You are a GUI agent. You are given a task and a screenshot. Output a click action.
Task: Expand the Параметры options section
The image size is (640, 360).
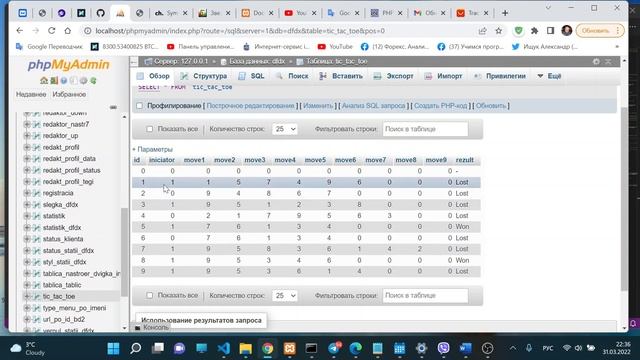point(152,149)
